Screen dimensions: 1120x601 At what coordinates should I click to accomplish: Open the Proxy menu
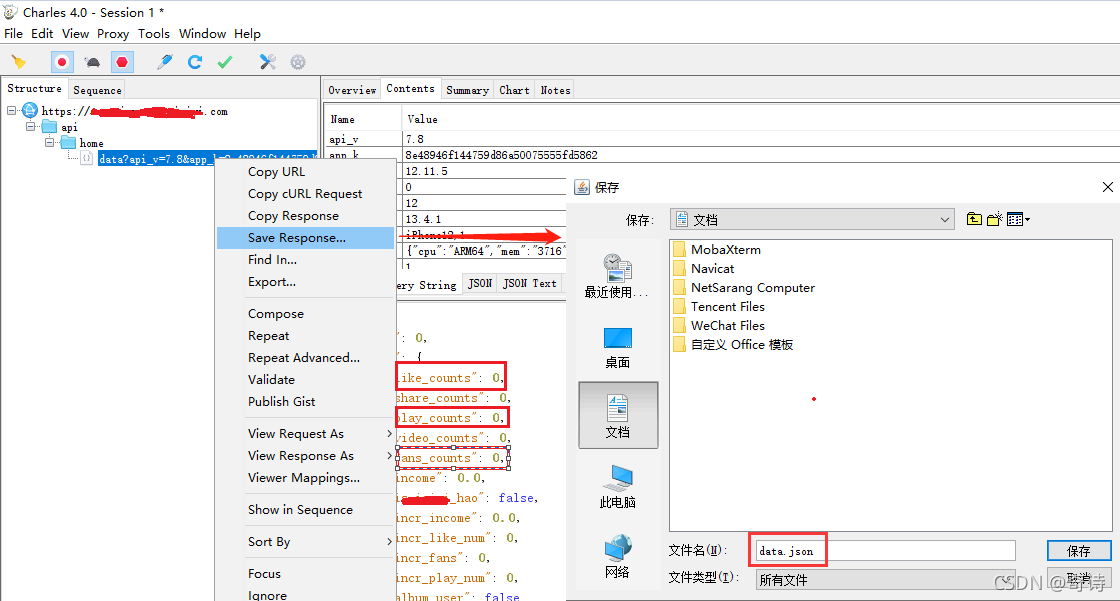click(x=113, y=34)
